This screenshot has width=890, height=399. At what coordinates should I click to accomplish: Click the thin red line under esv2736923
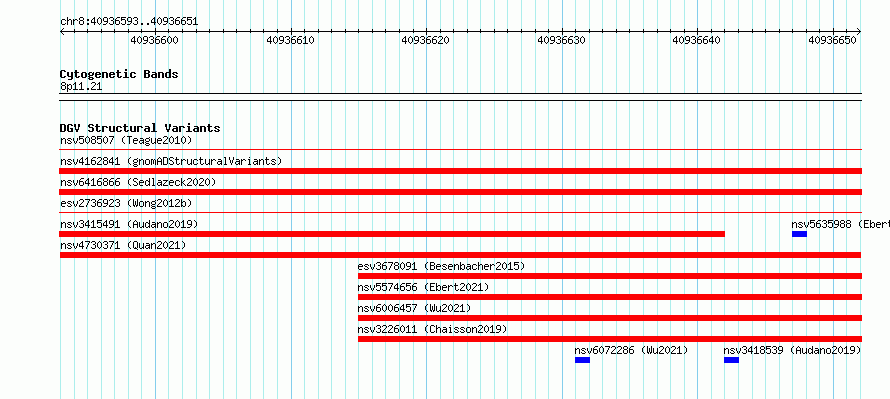(x=461, y=212)
